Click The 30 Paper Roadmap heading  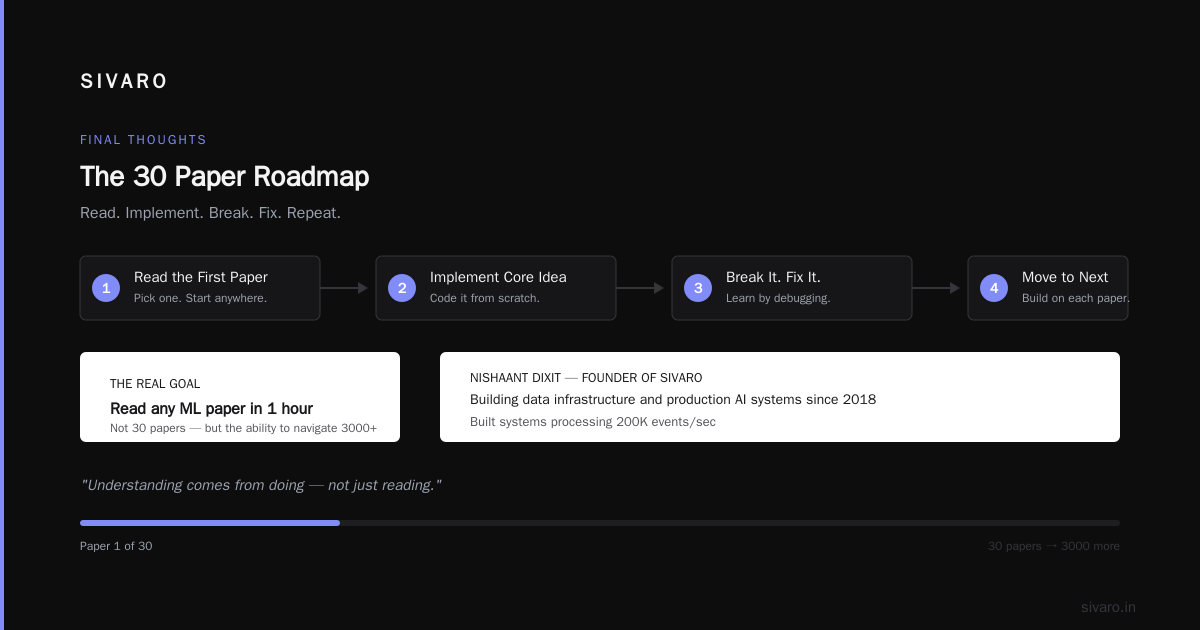coord(225,177)
